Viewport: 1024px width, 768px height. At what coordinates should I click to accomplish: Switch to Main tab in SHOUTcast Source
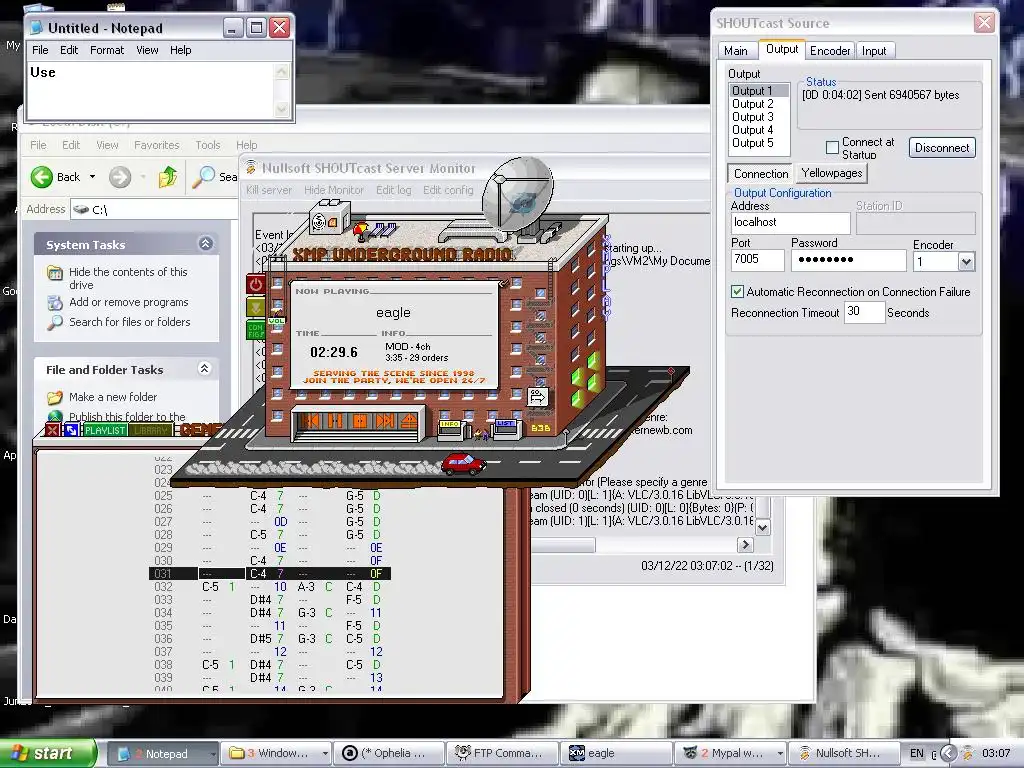[735, 51]
